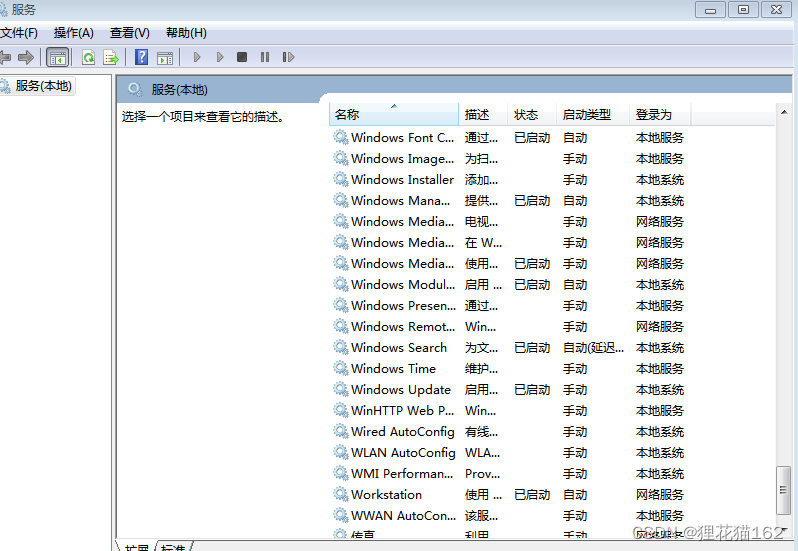Click the second play icon in toolbar

tap(220, 57)
